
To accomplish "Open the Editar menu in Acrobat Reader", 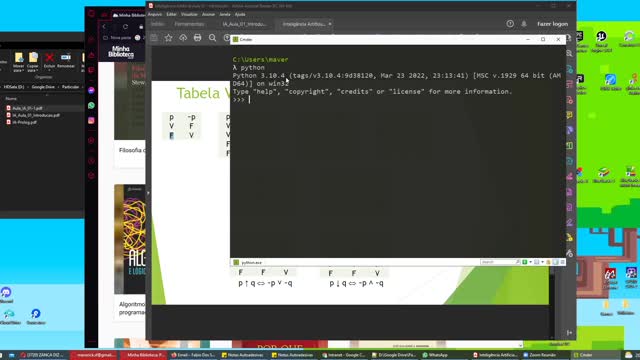I will [x=171, y=14].
